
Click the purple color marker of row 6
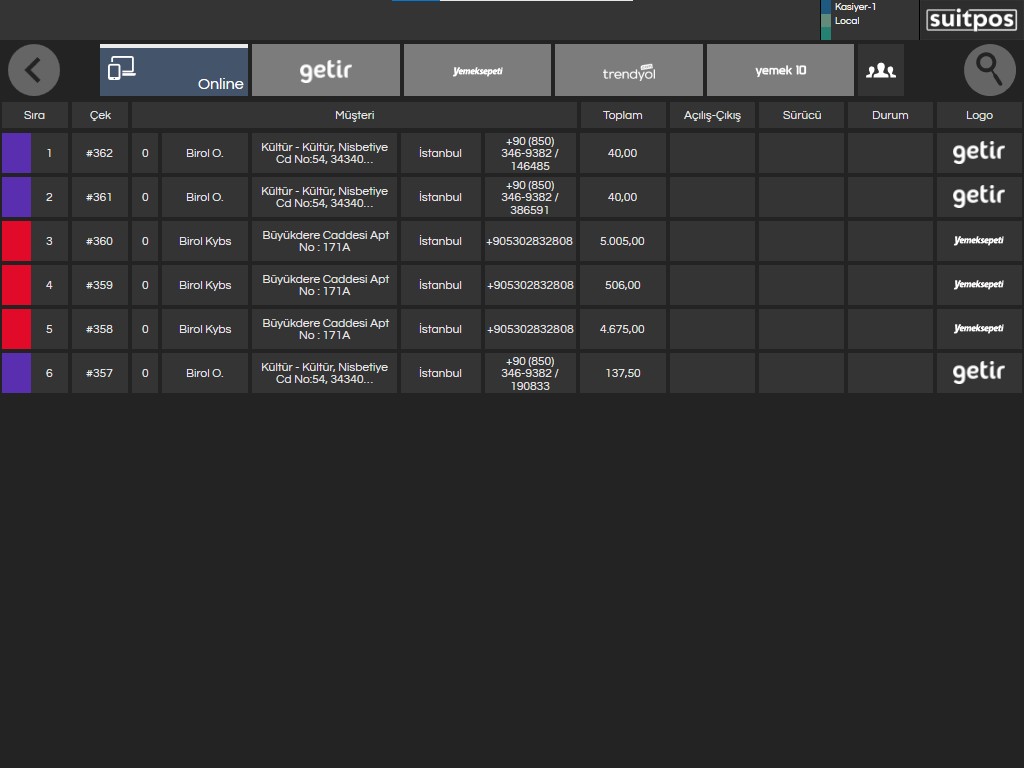16,373
